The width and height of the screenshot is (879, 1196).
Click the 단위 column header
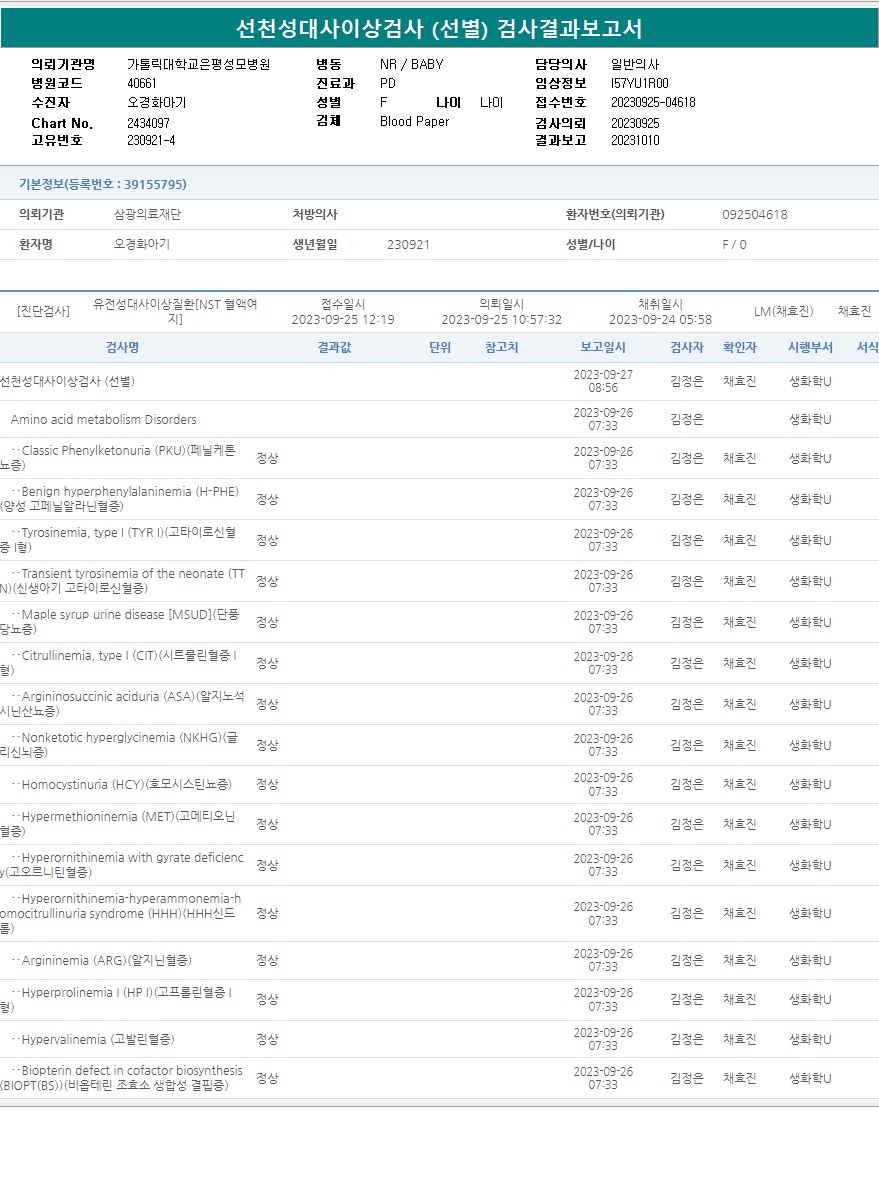(440, 348)
